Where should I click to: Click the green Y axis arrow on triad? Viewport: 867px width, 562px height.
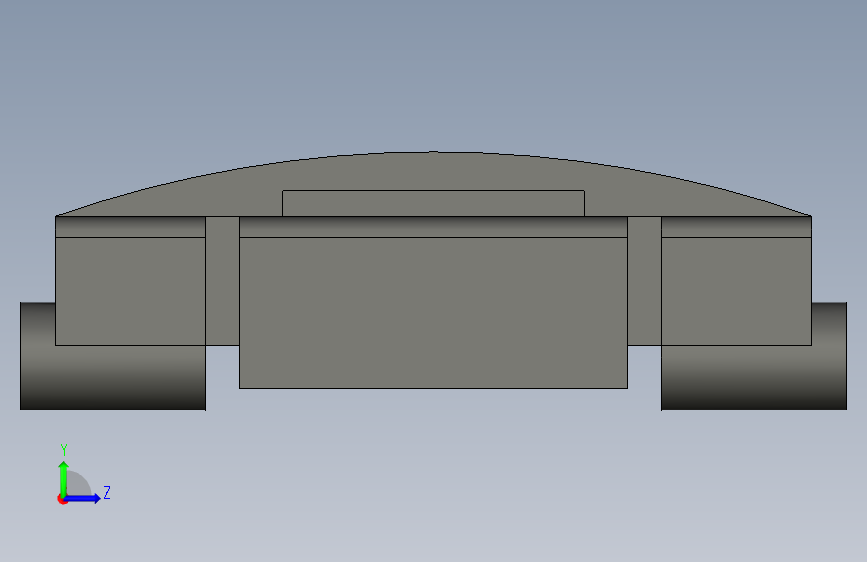(x=64, y=479)
